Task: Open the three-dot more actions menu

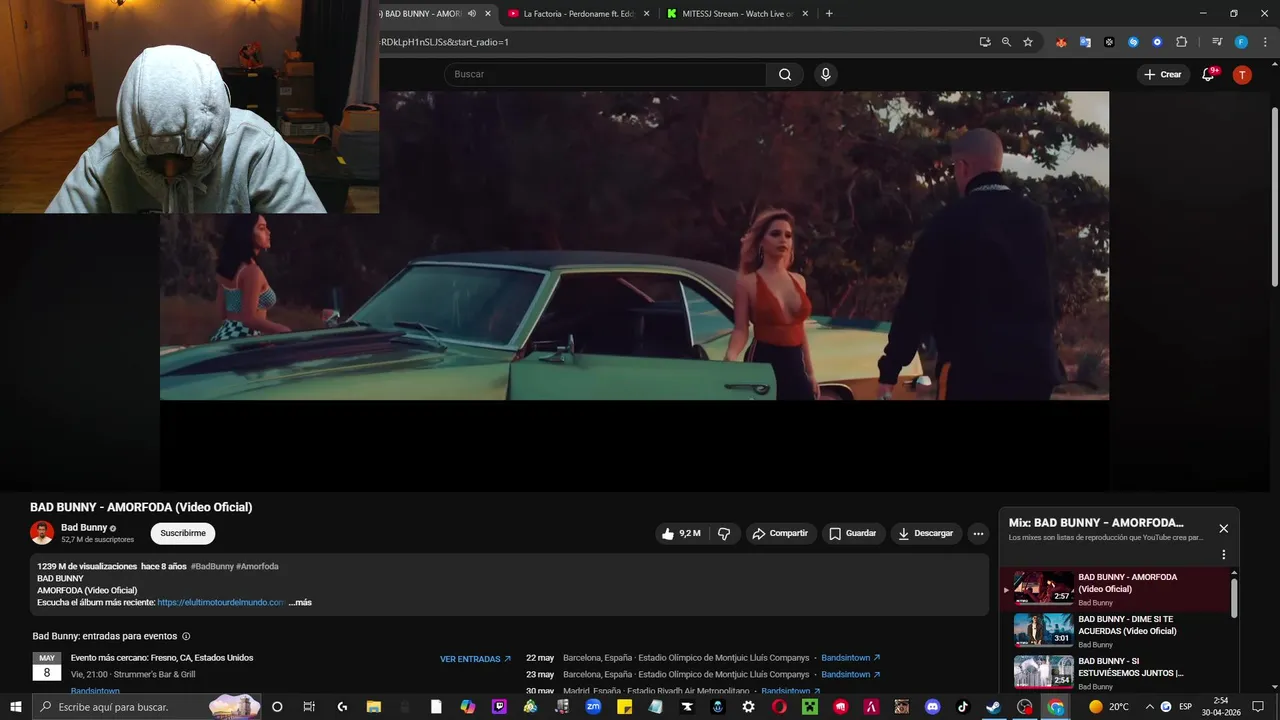Action: click(x=978, y=533)
